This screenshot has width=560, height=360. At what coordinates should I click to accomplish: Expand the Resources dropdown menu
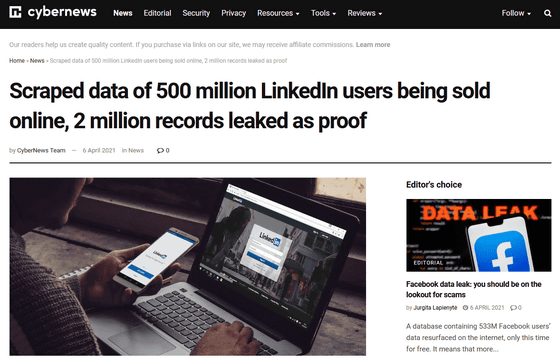coord(278,13)
